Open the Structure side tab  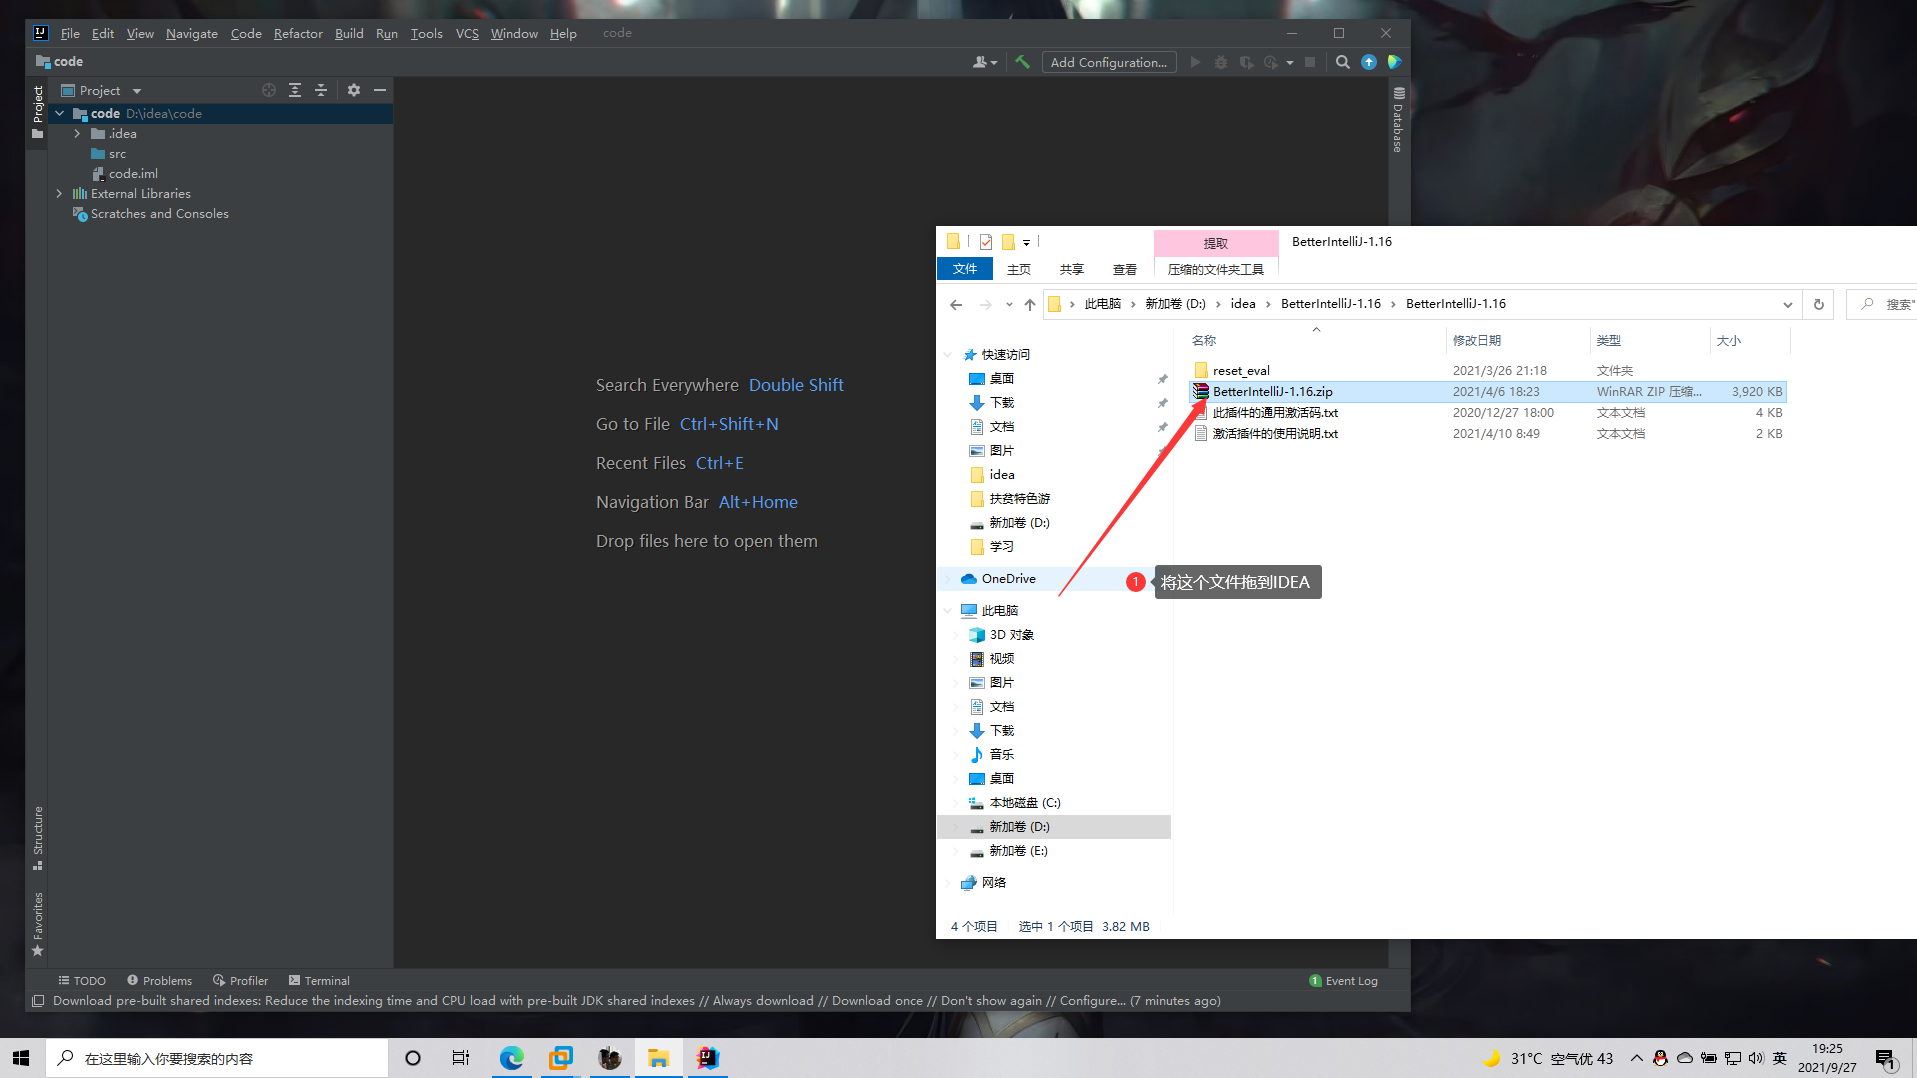(x=38, y=838)
